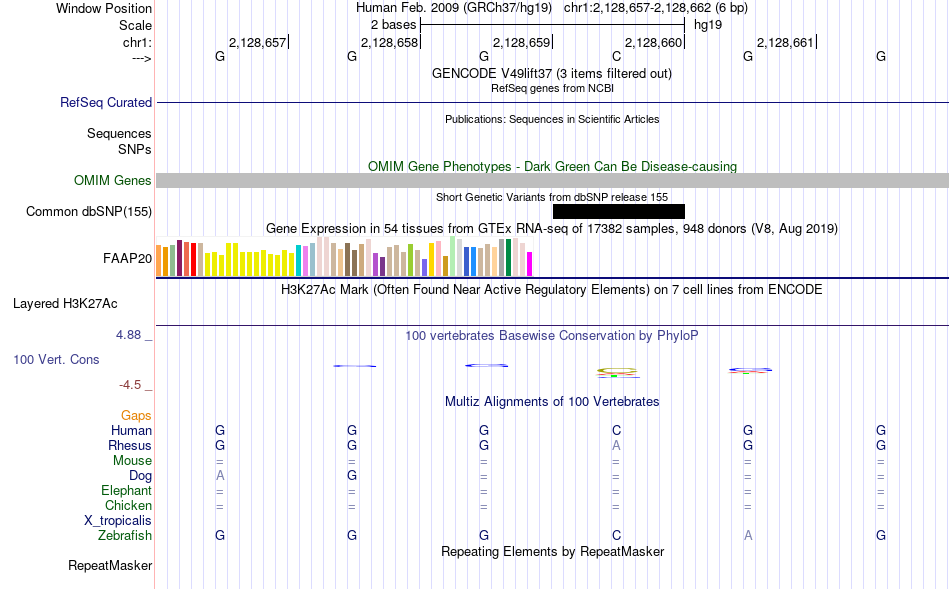Click the gray OMIM Genes bar
The image size is (950, 589).
553,181
